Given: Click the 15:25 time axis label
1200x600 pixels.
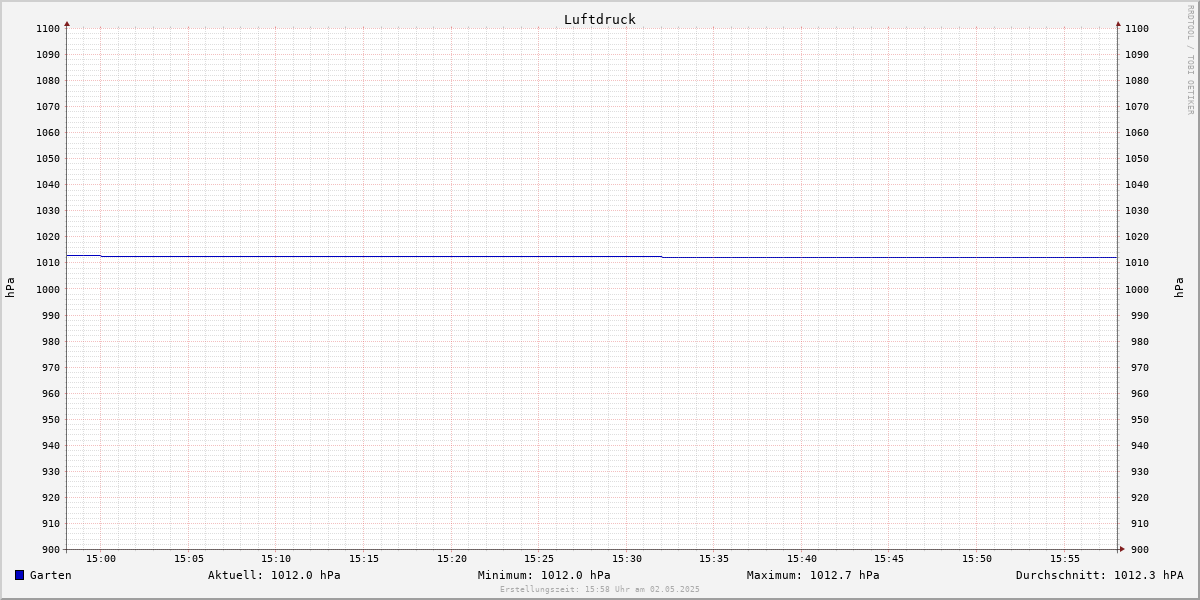Looking at the screenshot, I should coord(539,559).
